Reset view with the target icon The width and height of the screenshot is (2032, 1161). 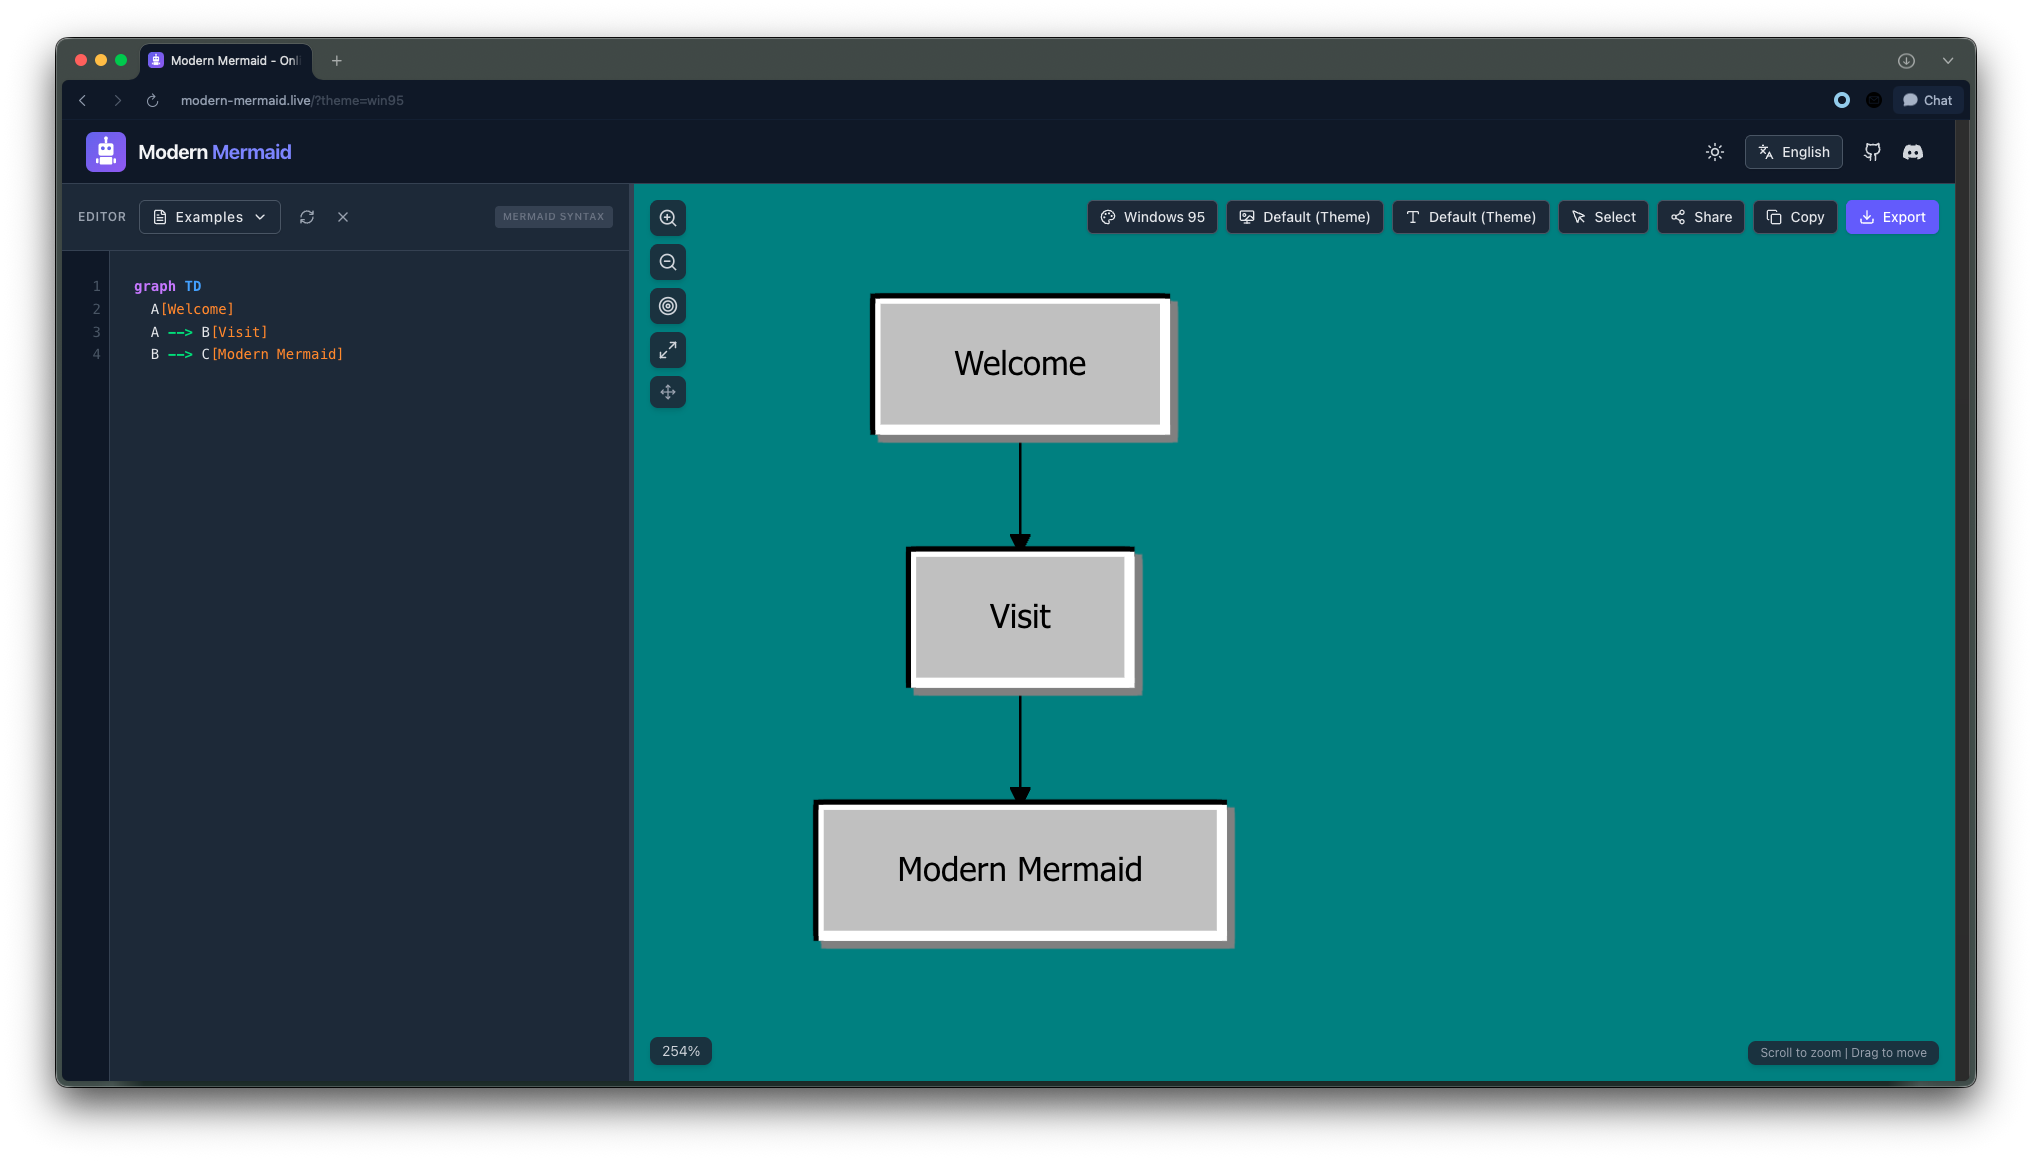click(668, 306)
